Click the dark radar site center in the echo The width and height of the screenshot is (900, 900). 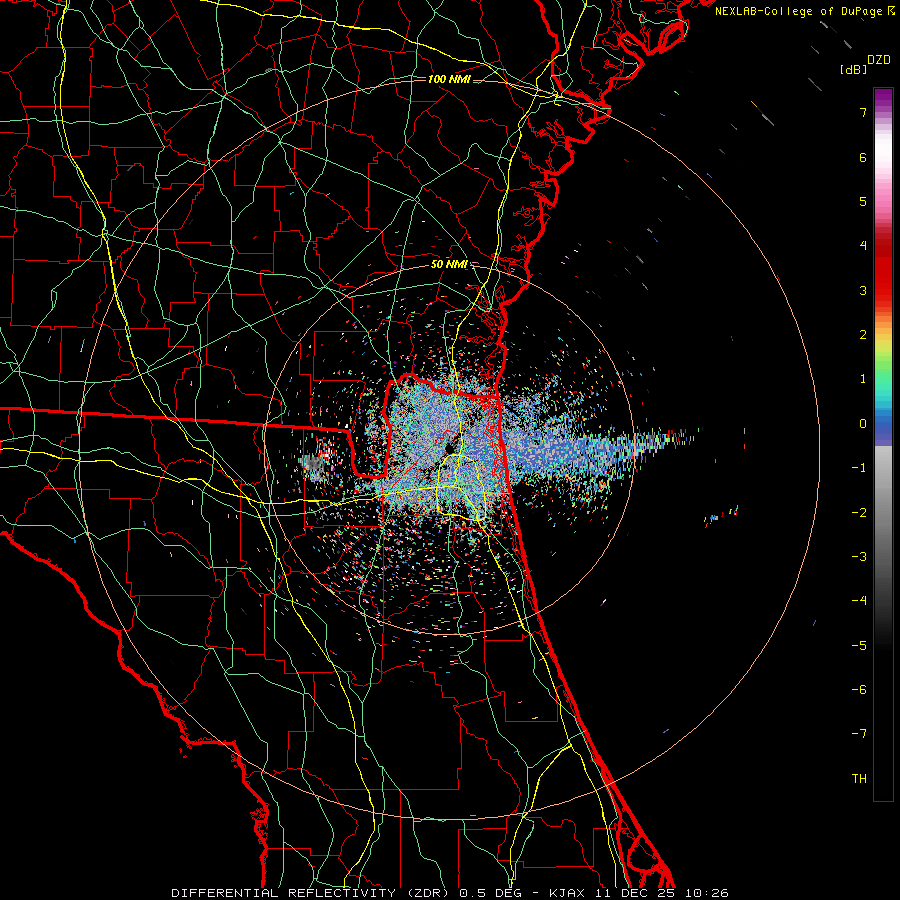[x=452, y=447]
